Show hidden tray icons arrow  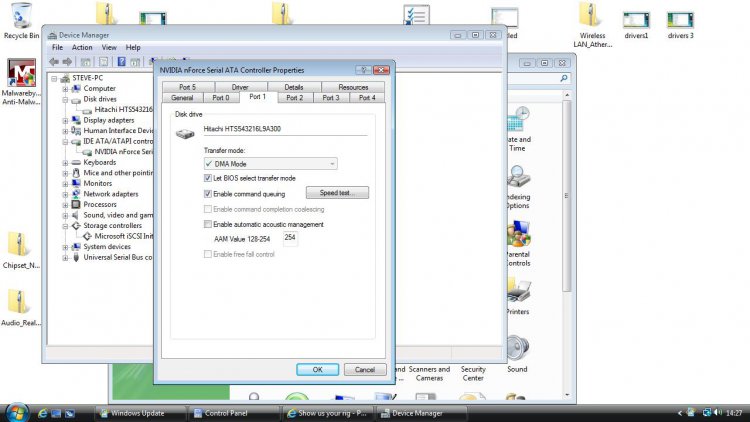point(680,413)
